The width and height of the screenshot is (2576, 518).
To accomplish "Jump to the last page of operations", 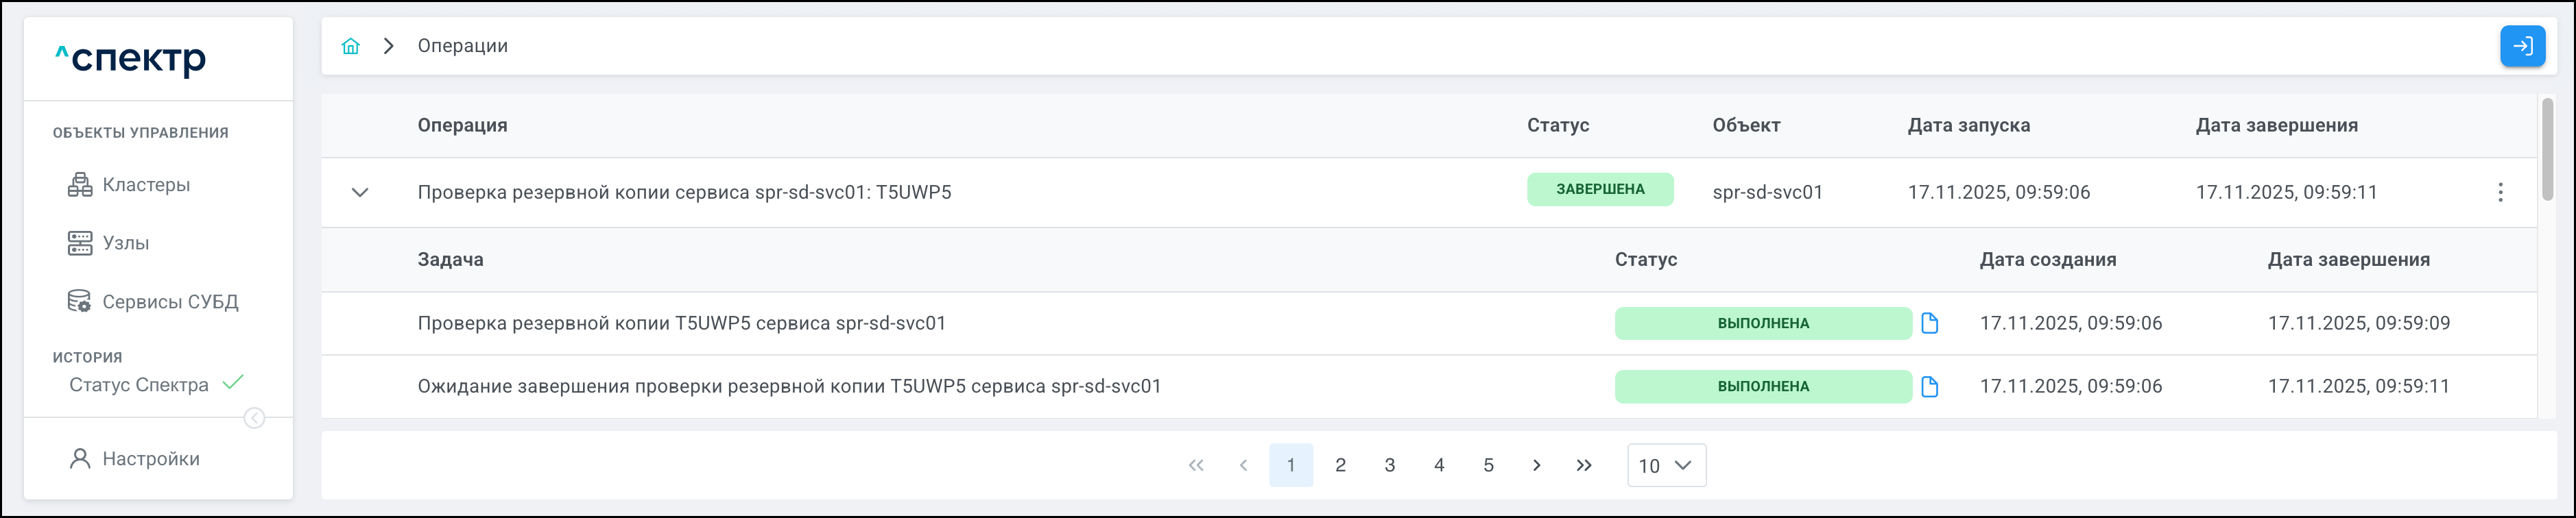I will point(1584,465).
